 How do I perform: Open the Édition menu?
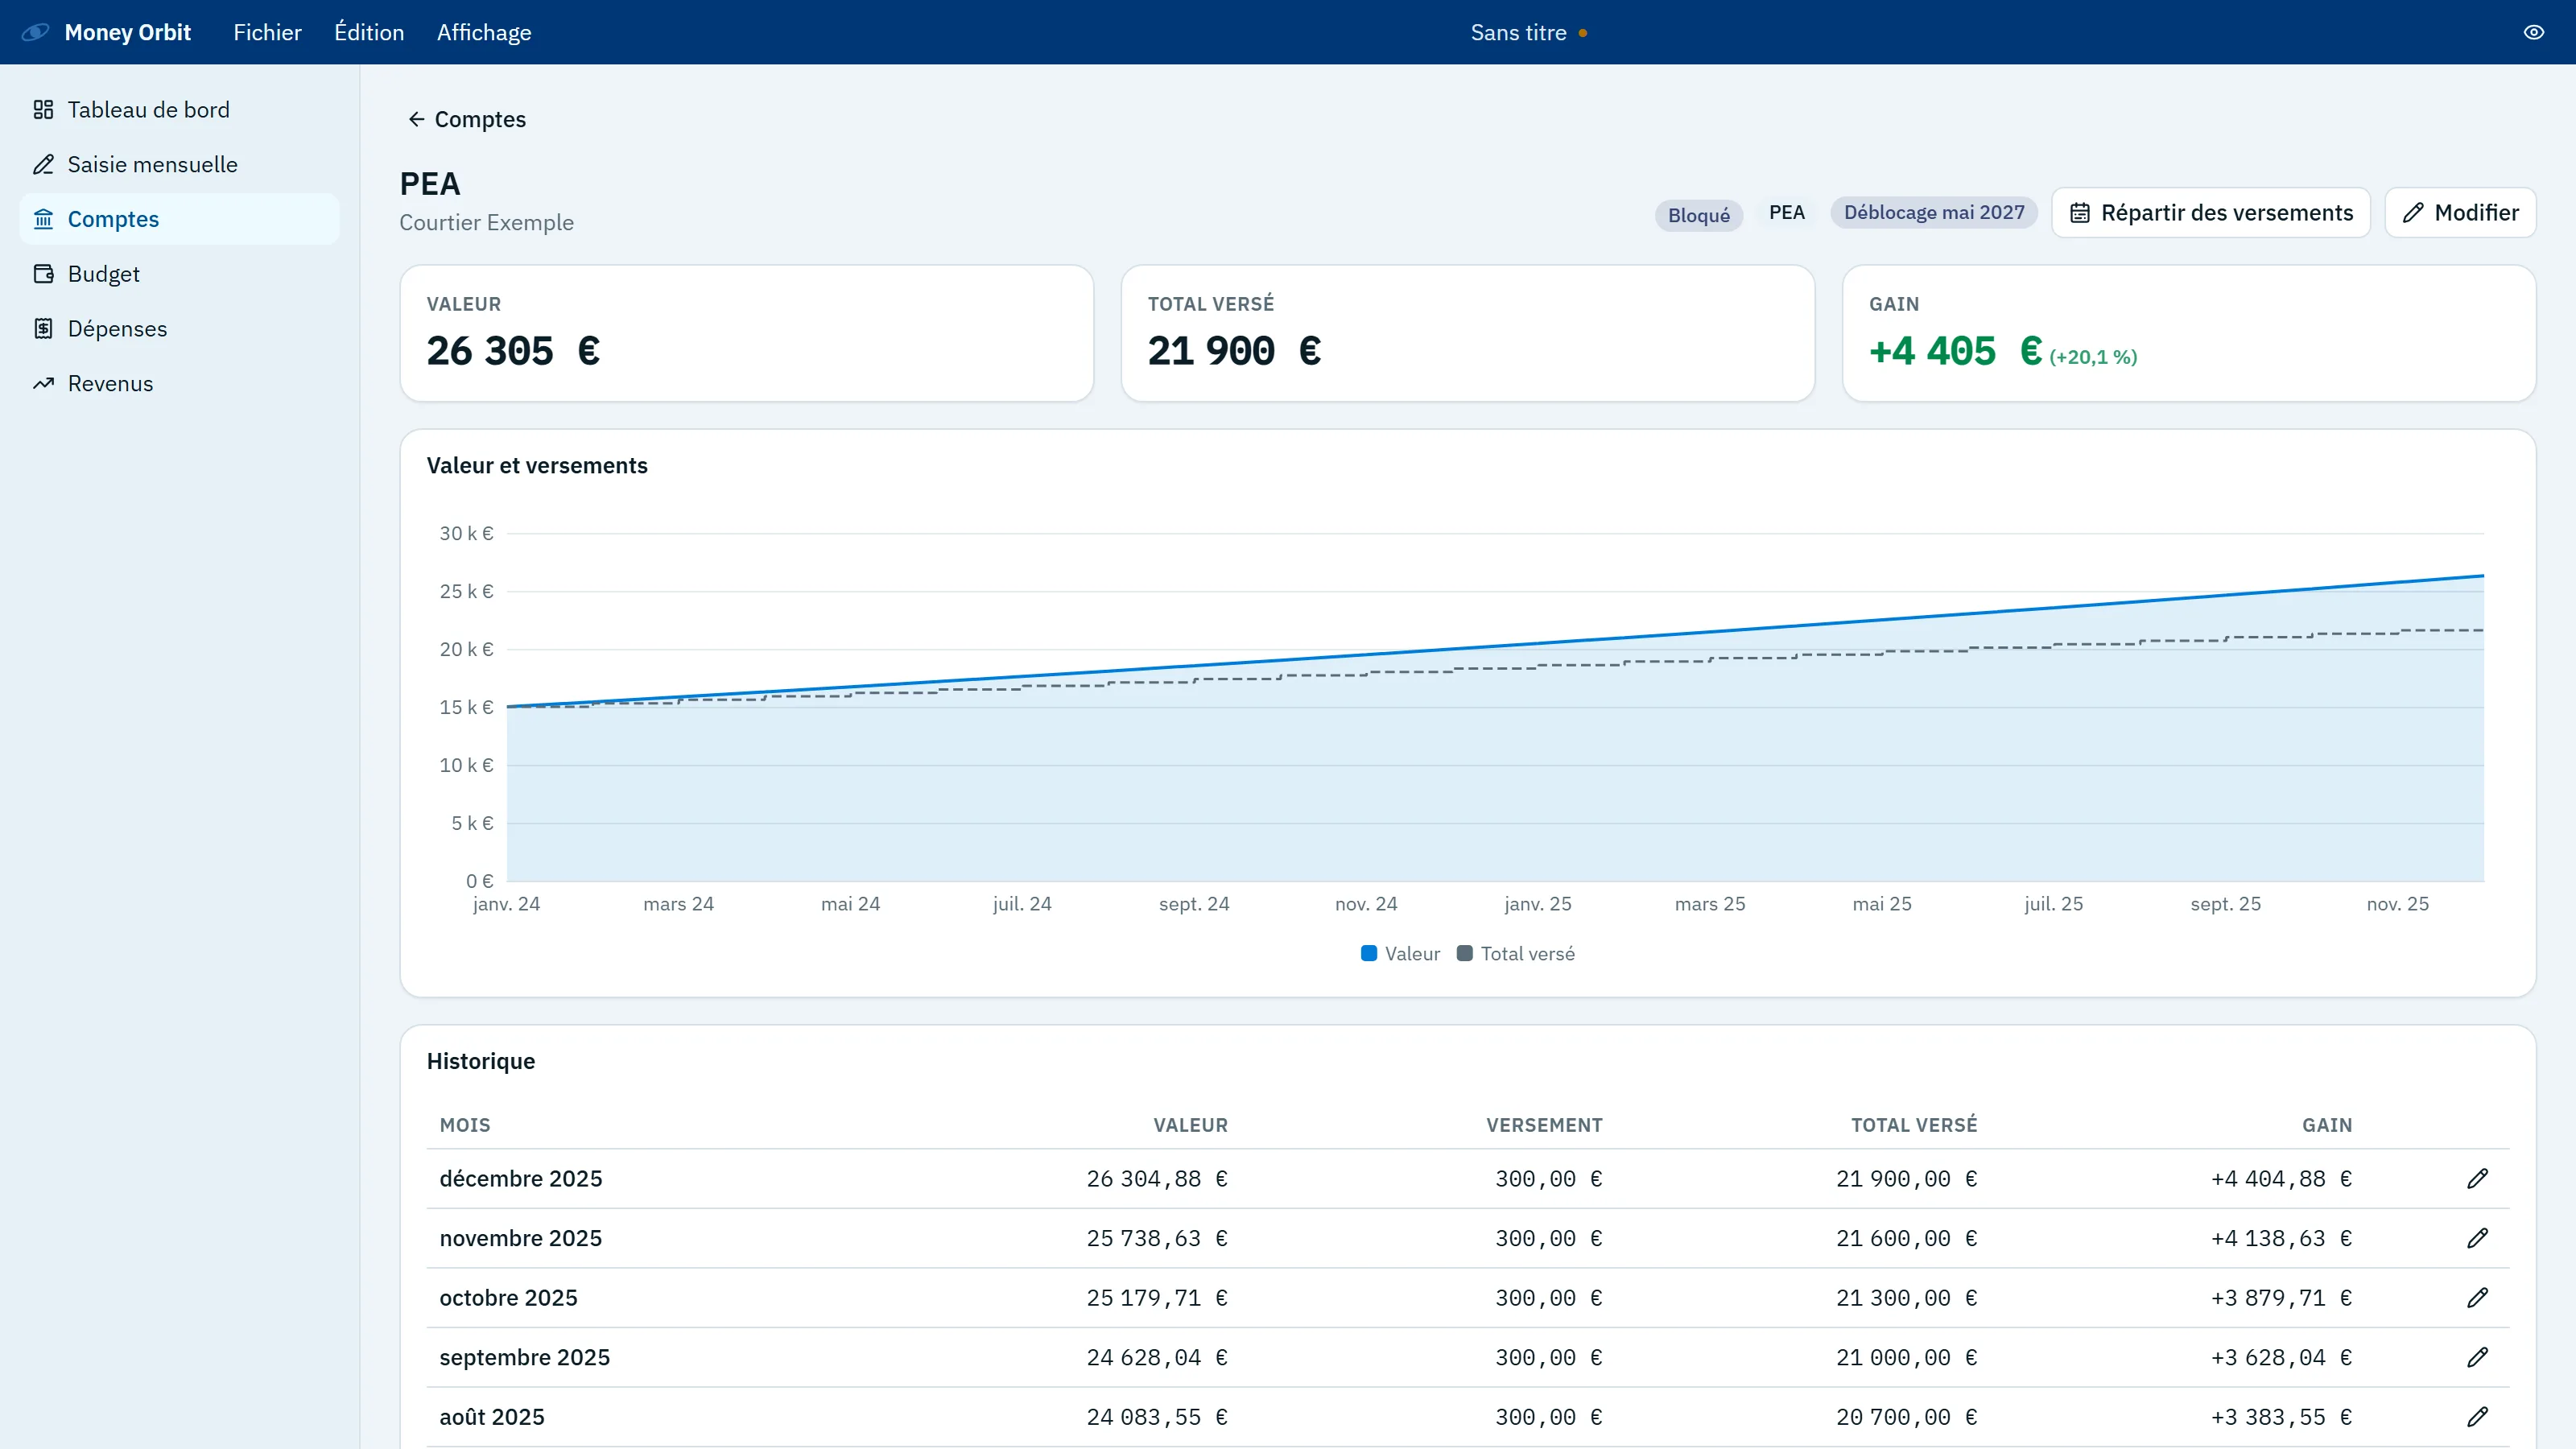(369, 32)
